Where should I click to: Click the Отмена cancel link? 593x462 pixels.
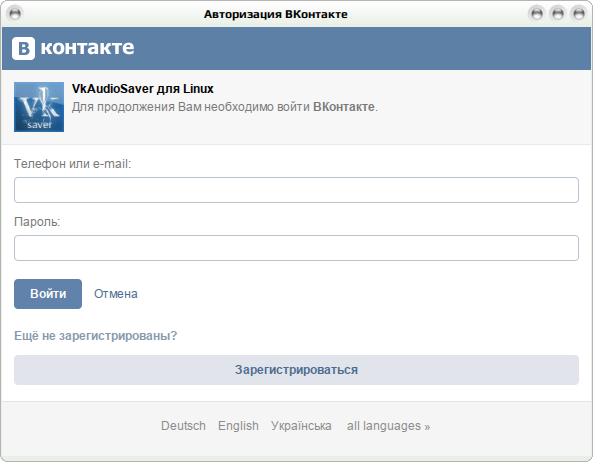click(116, 294)
